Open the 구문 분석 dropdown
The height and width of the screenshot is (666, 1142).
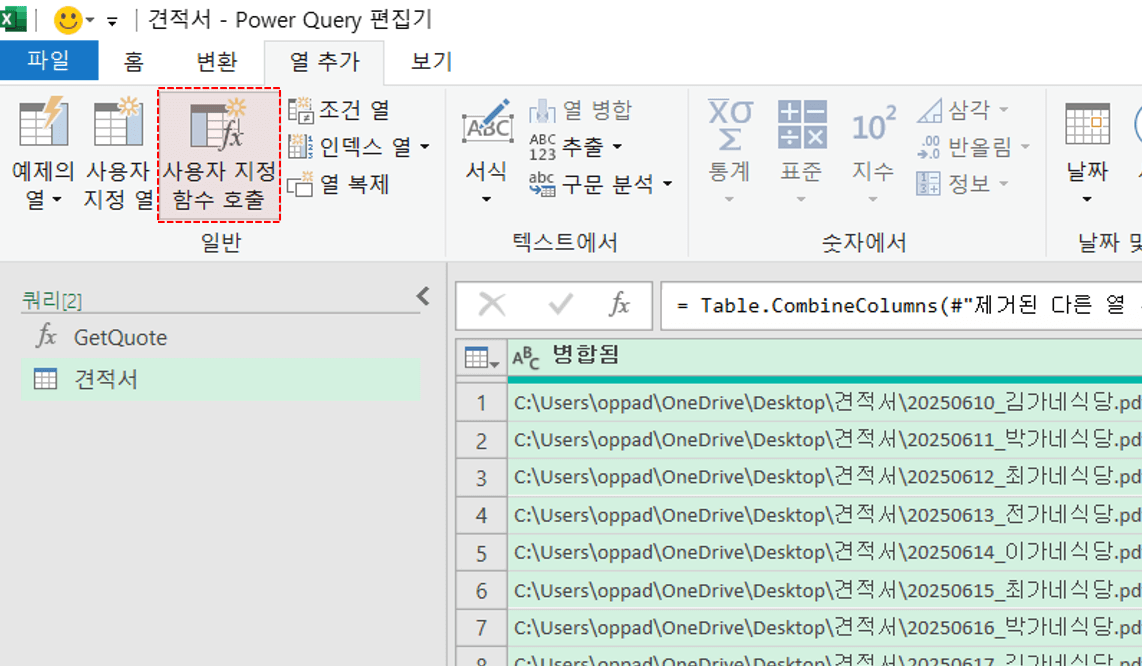pos(667,184)
